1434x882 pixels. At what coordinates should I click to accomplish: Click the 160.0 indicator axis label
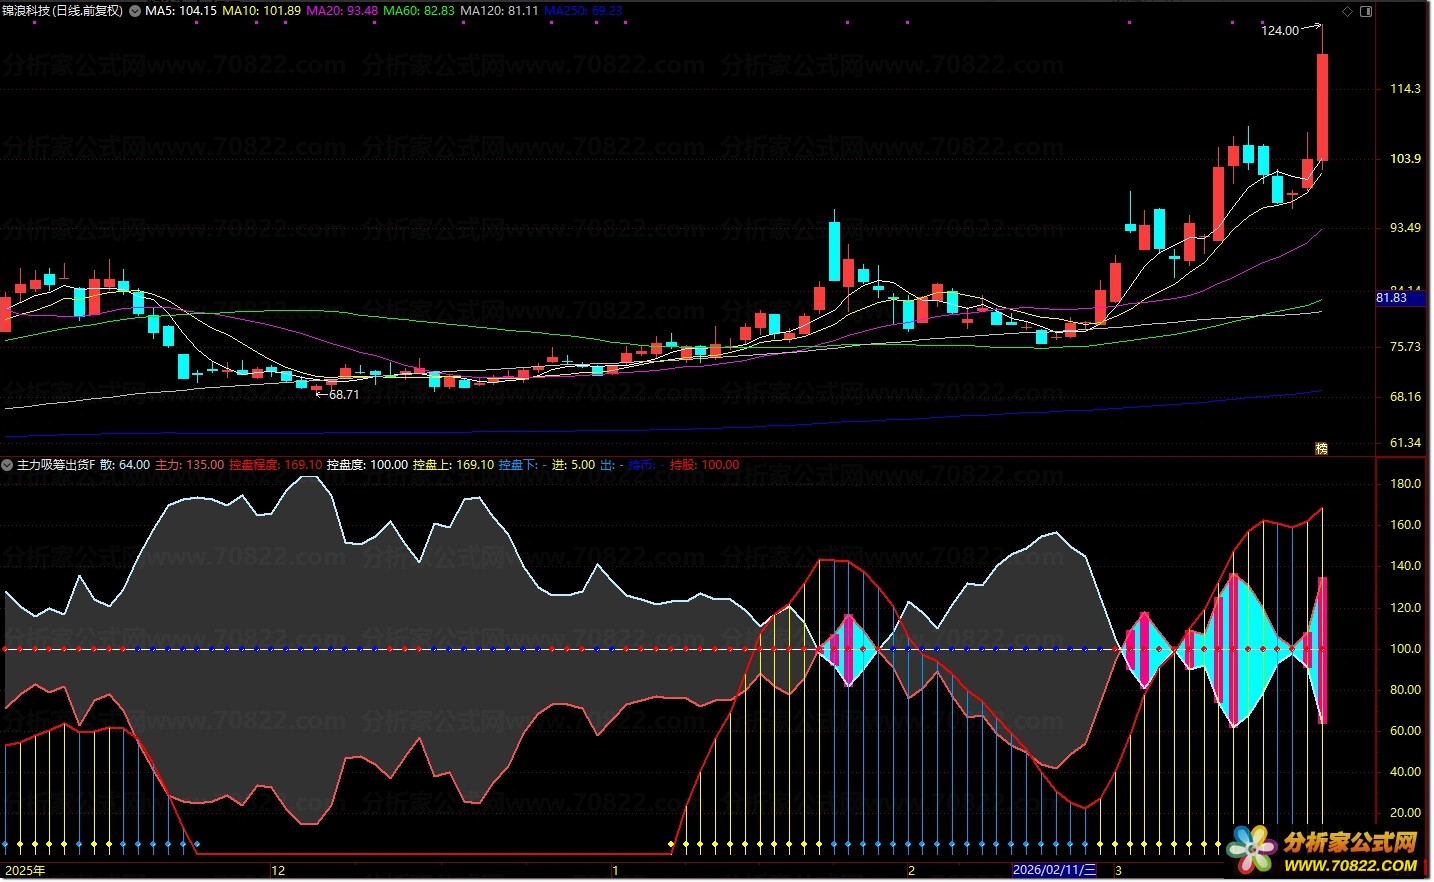[x=1405, y=525]
